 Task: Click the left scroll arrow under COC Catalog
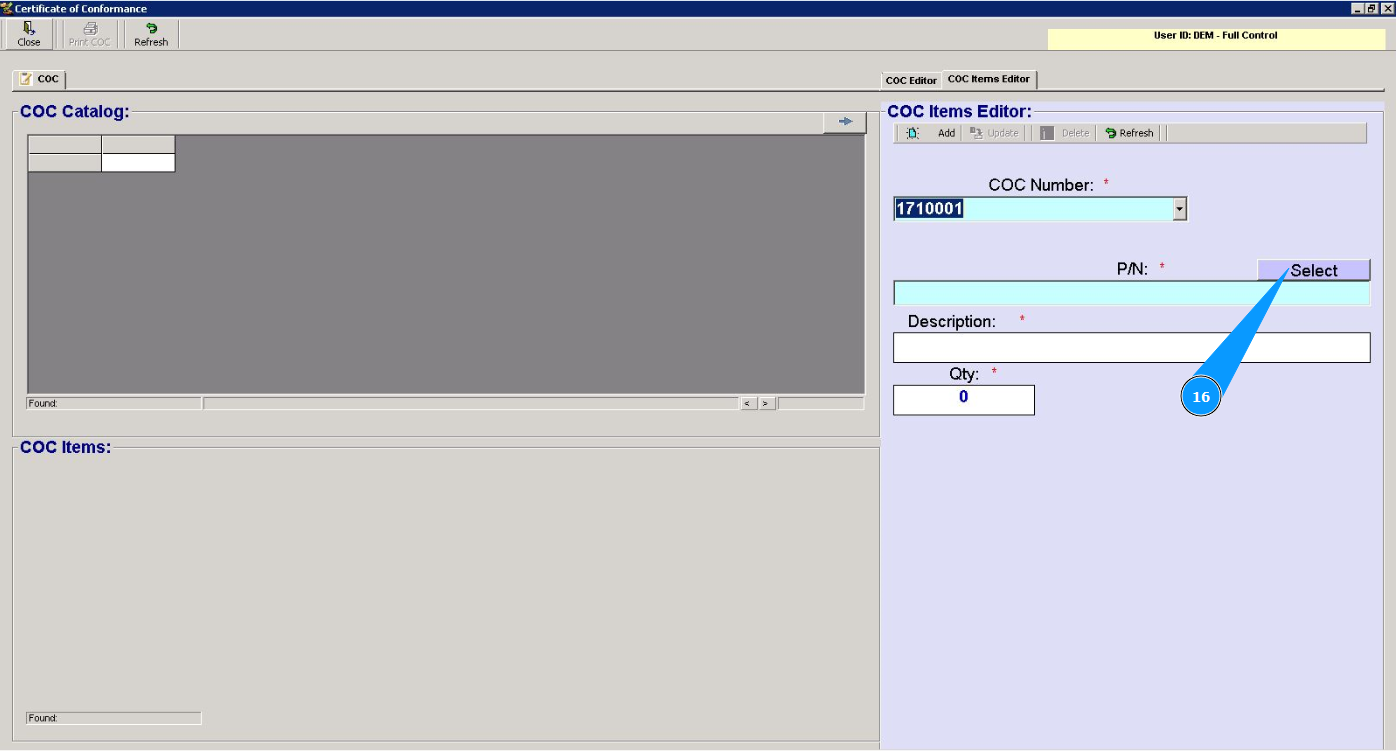(748, 403)
